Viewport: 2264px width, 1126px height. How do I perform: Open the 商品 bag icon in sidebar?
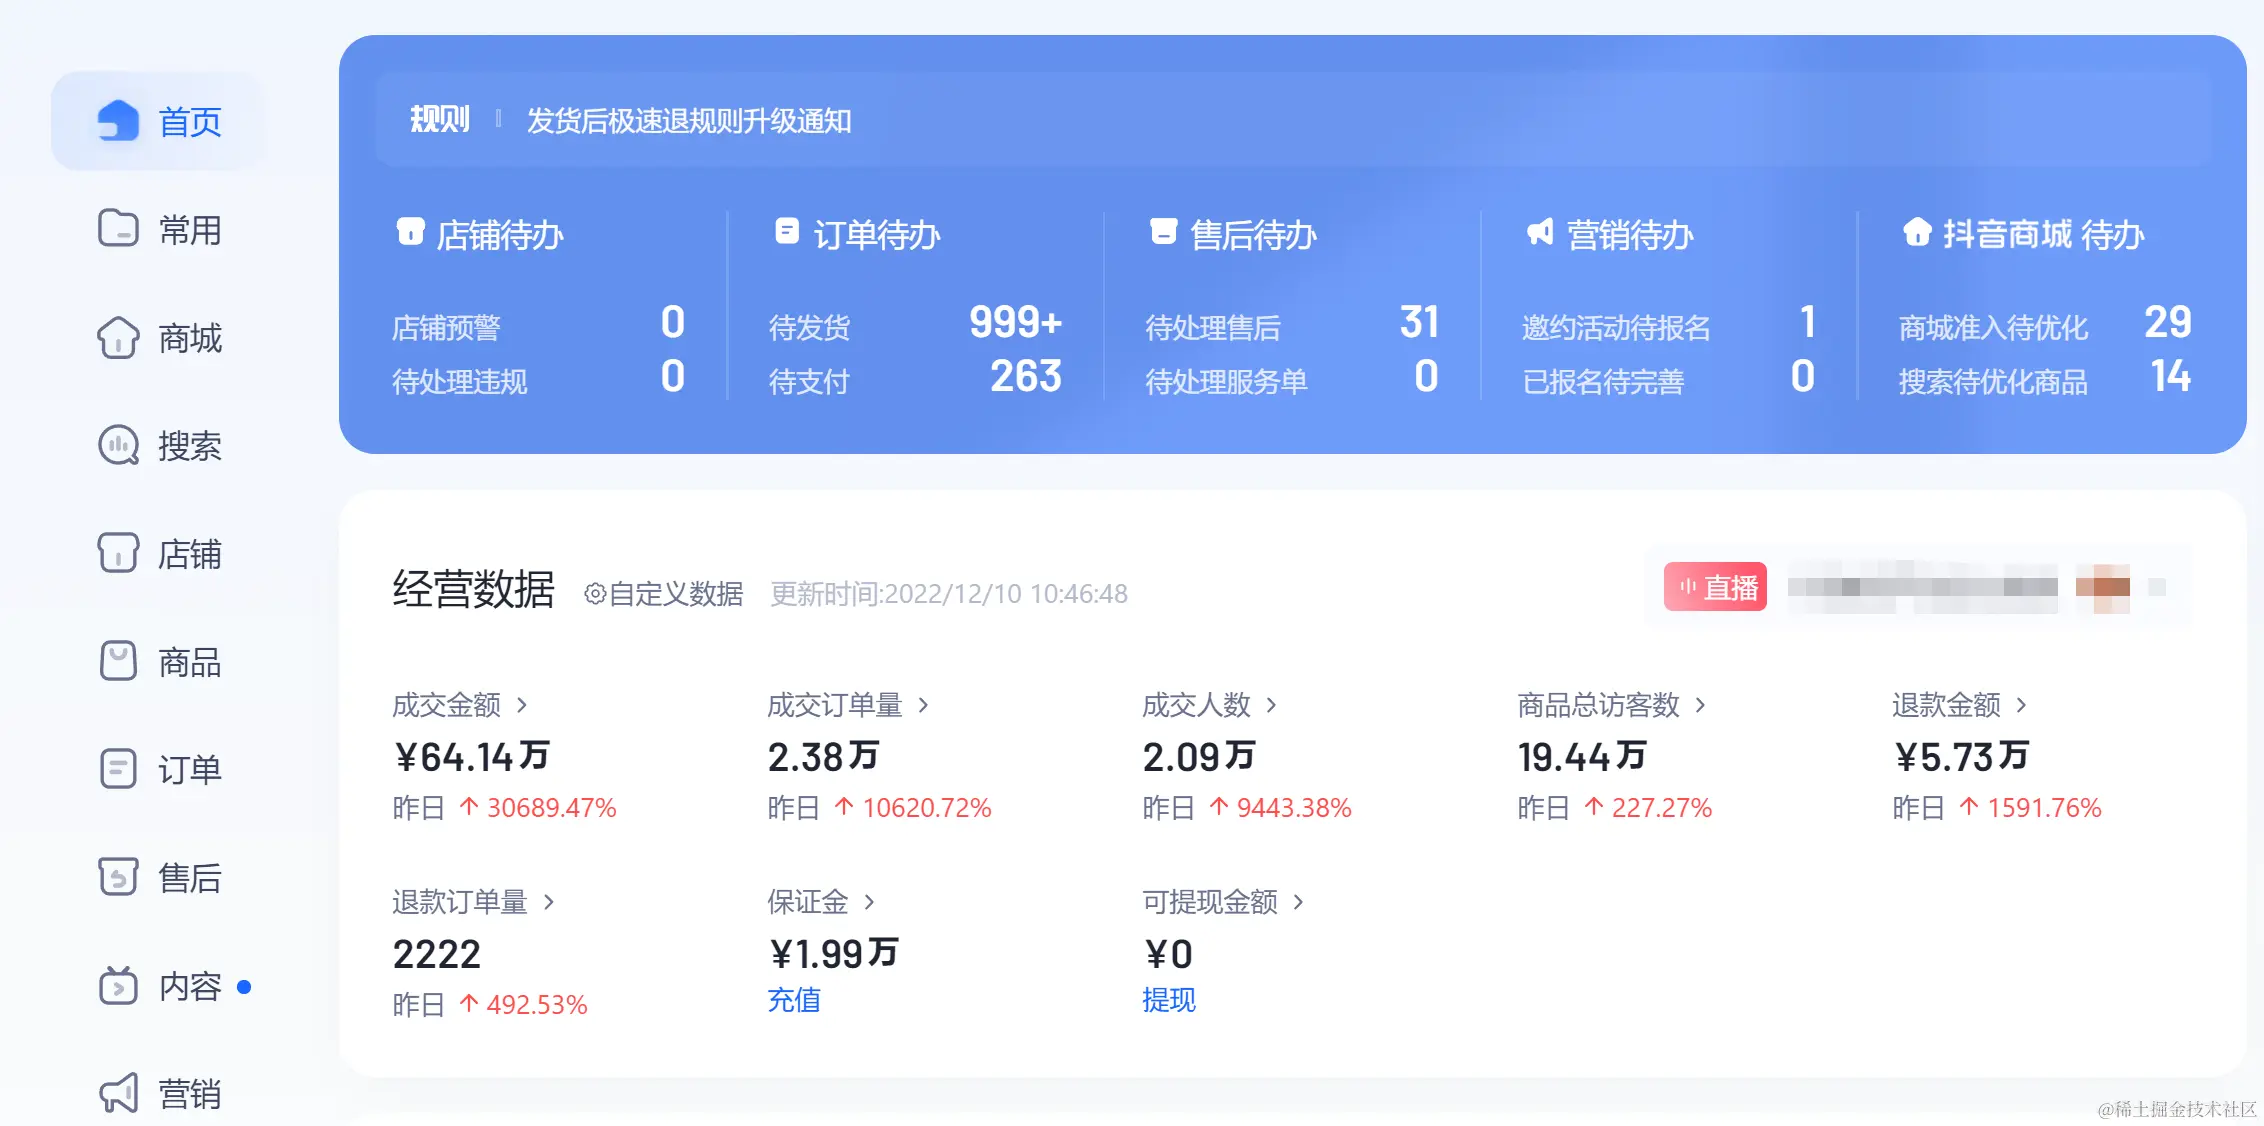pos(118,661)
